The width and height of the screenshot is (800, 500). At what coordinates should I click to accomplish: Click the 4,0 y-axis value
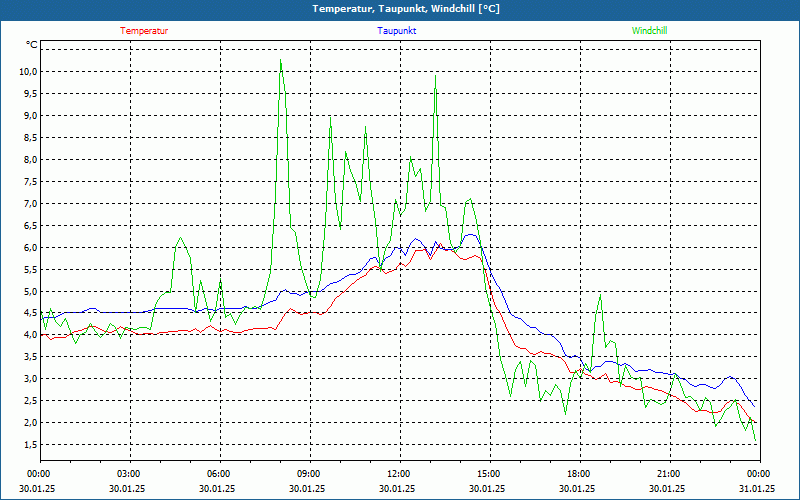(x=30, y=335)
